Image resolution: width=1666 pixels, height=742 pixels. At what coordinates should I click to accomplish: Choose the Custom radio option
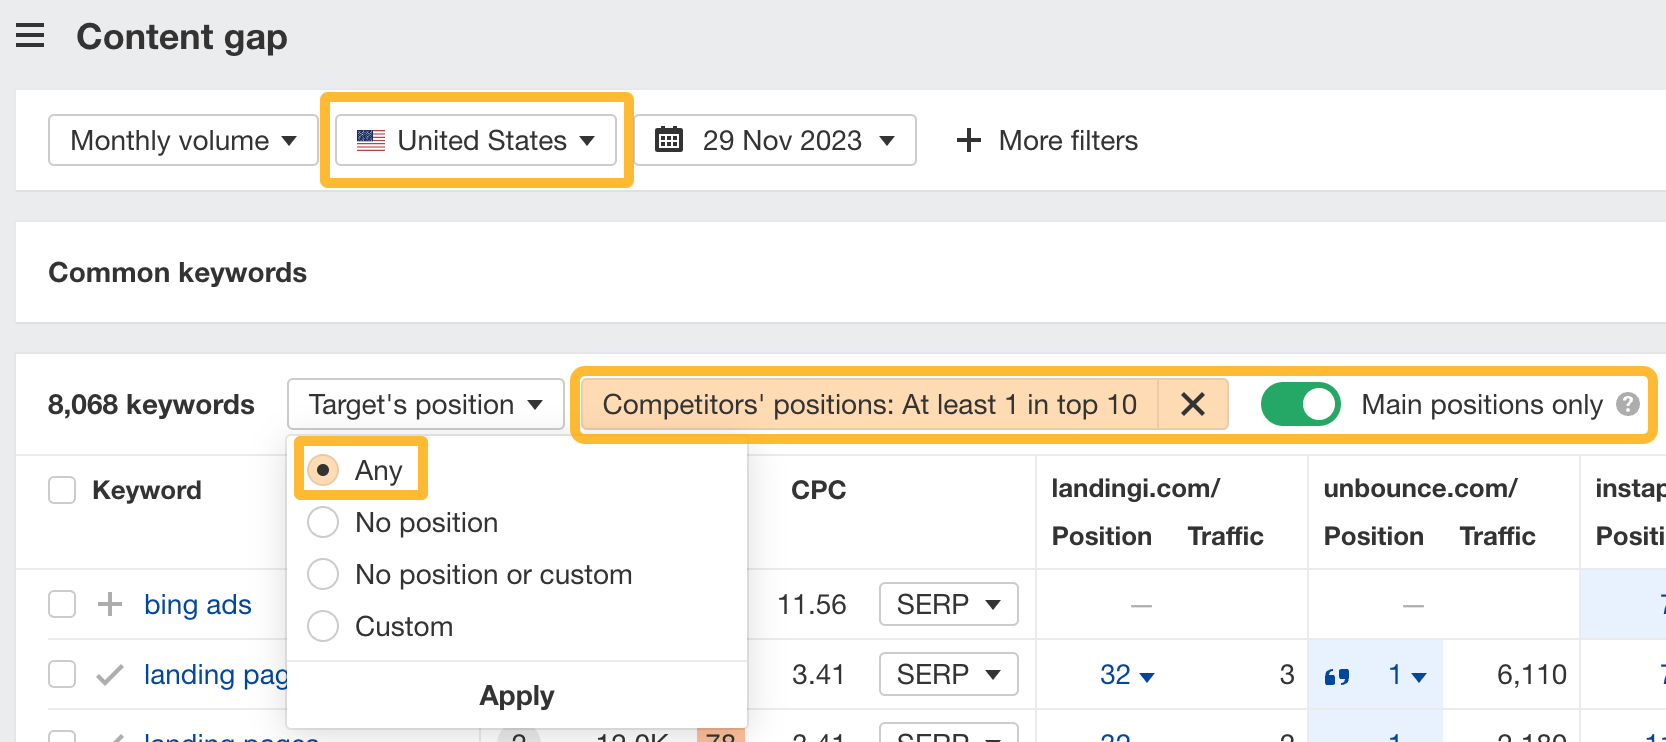323,626
